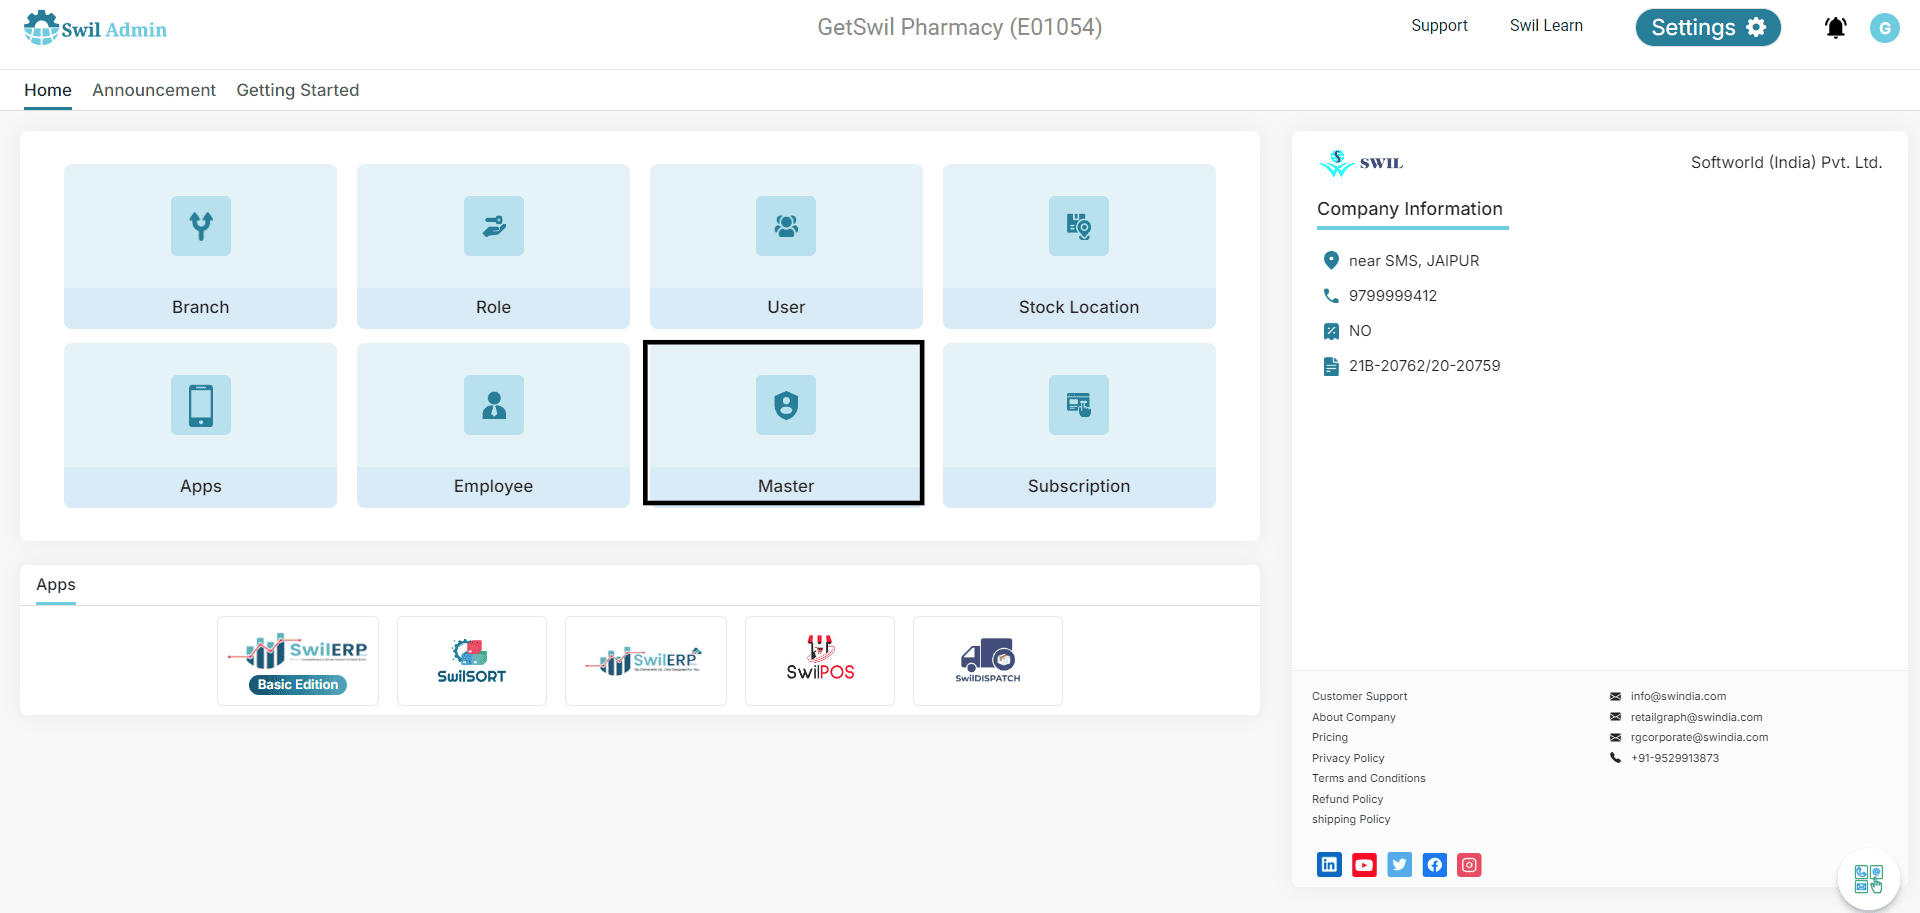Image resolution: width=1920 pixels, height=913 pixels.
Task: Click the percent icon beside NO
Action: (1331, 331)
